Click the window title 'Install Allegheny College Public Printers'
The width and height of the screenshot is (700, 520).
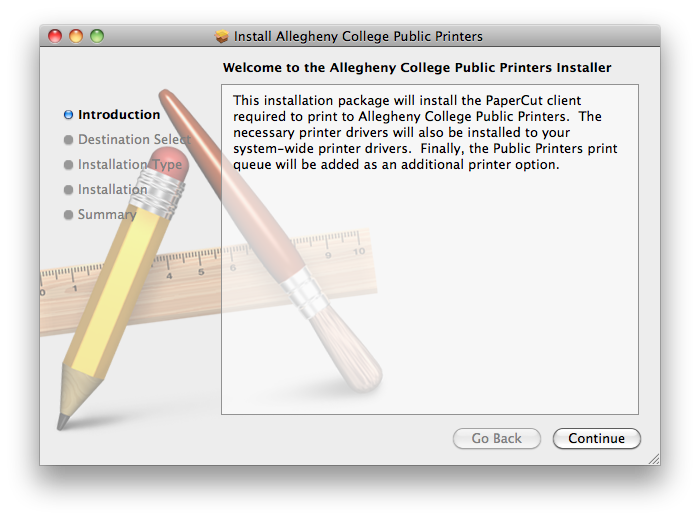pyautogui.click(x=358, y=36)
